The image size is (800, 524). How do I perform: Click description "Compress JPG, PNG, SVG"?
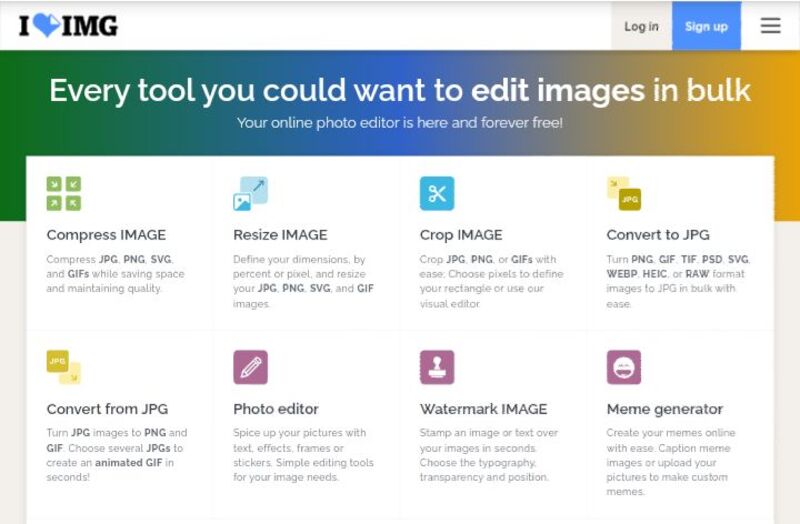115,273
